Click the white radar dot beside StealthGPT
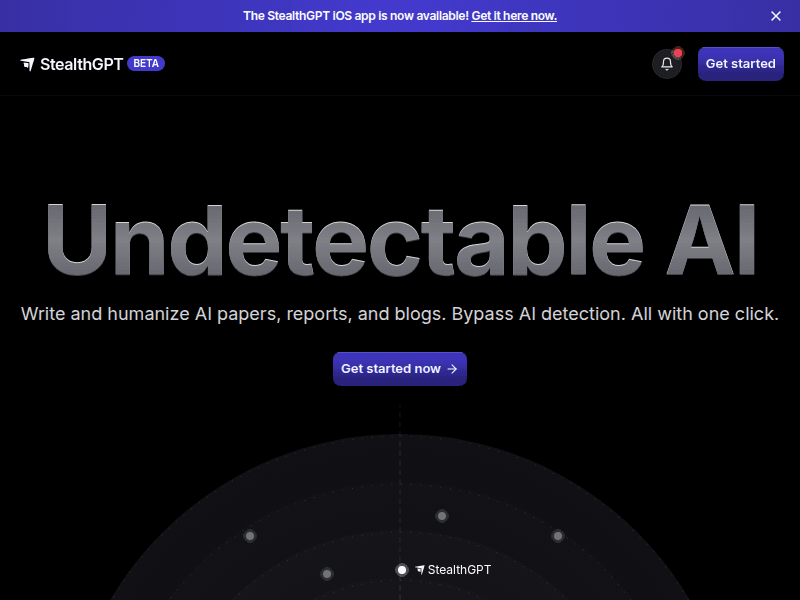The width and height of the screenshot is (800, 600). (402, 570)
